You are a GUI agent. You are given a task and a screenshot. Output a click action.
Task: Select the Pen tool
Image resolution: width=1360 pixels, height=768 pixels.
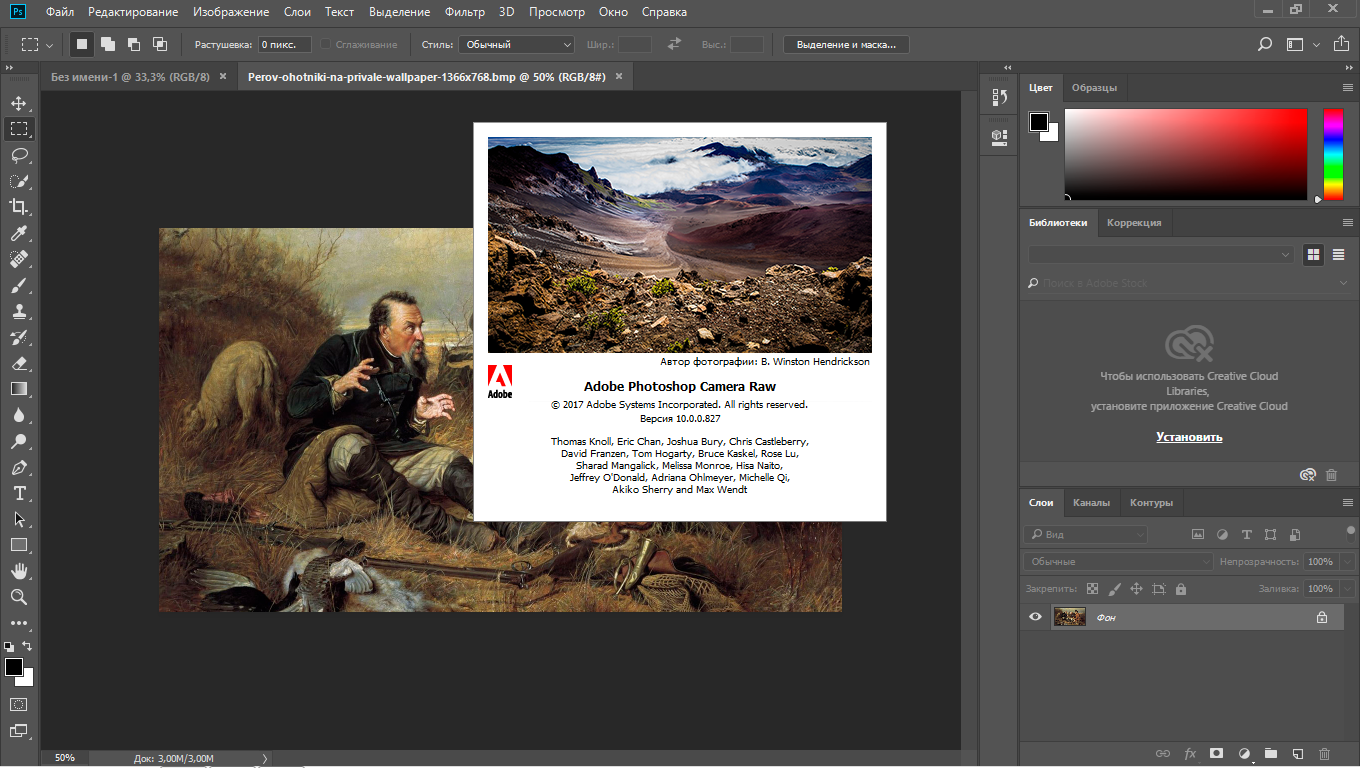pos(19,467)
